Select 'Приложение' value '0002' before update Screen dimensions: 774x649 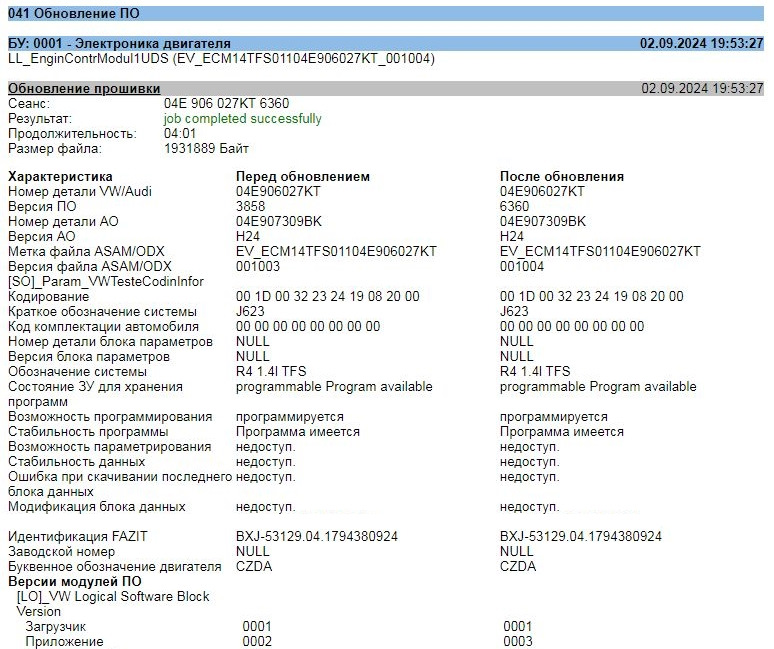[x=257, y=641]
